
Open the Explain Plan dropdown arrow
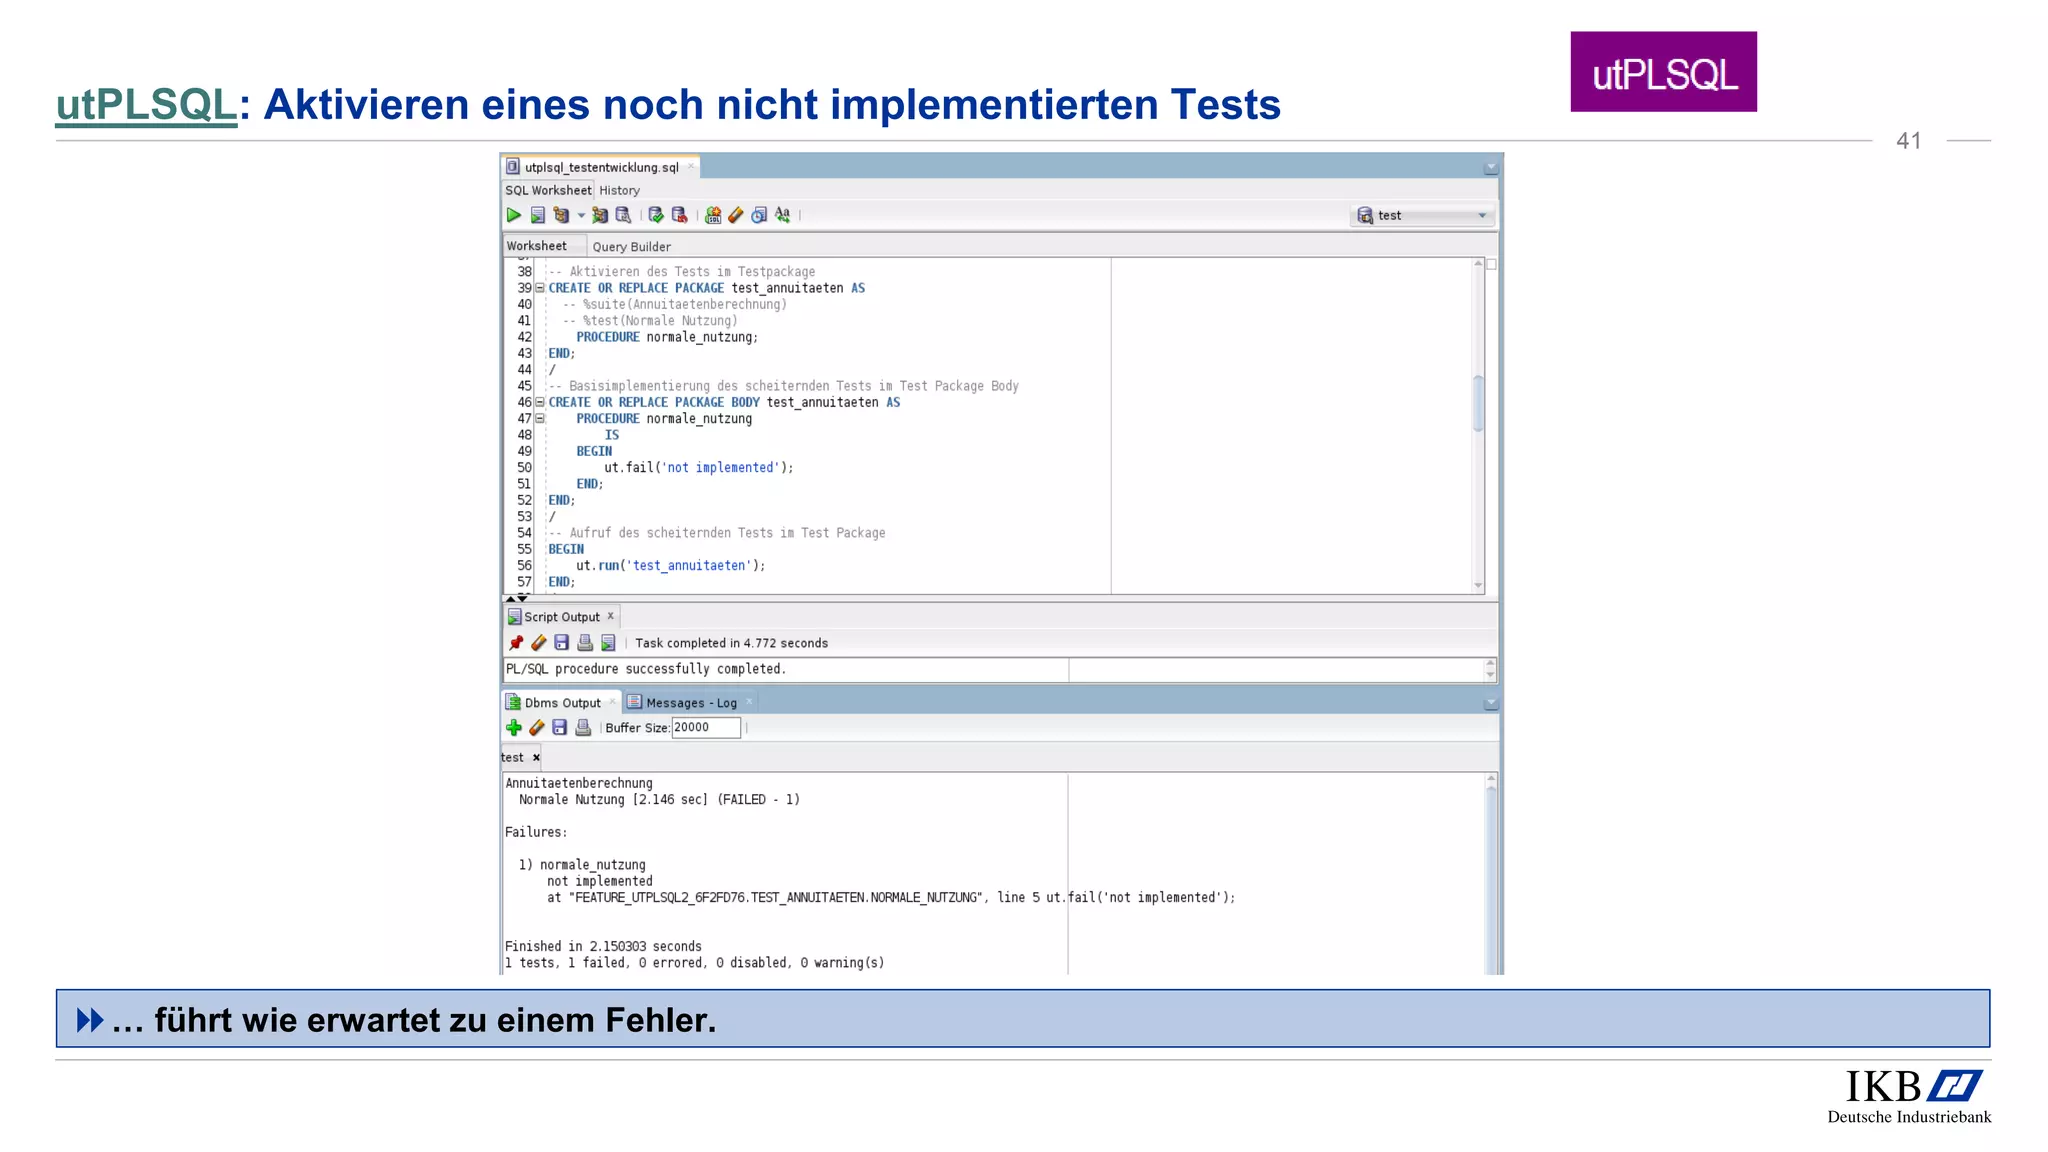tap(581, 215)
